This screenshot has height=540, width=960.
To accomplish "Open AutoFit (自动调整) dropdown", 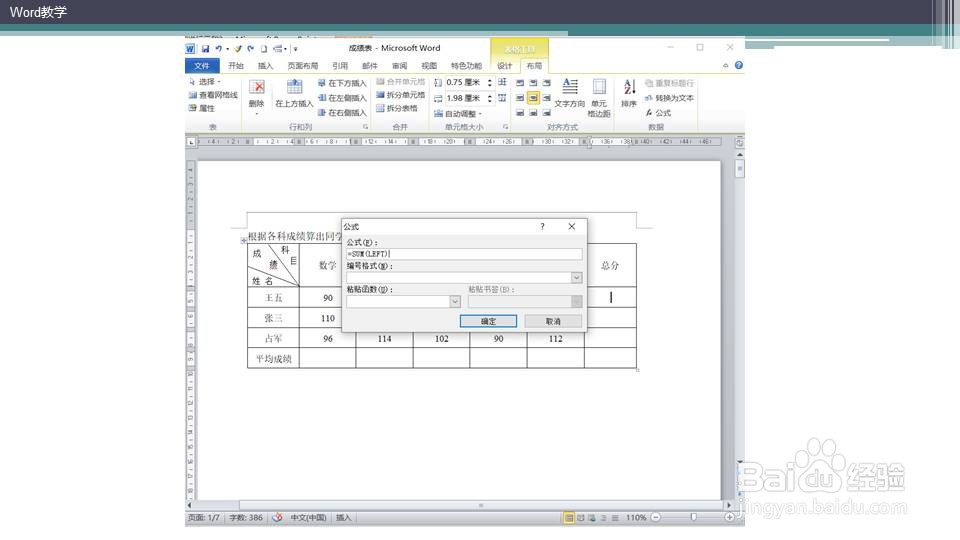I will [x=457, y=114].
